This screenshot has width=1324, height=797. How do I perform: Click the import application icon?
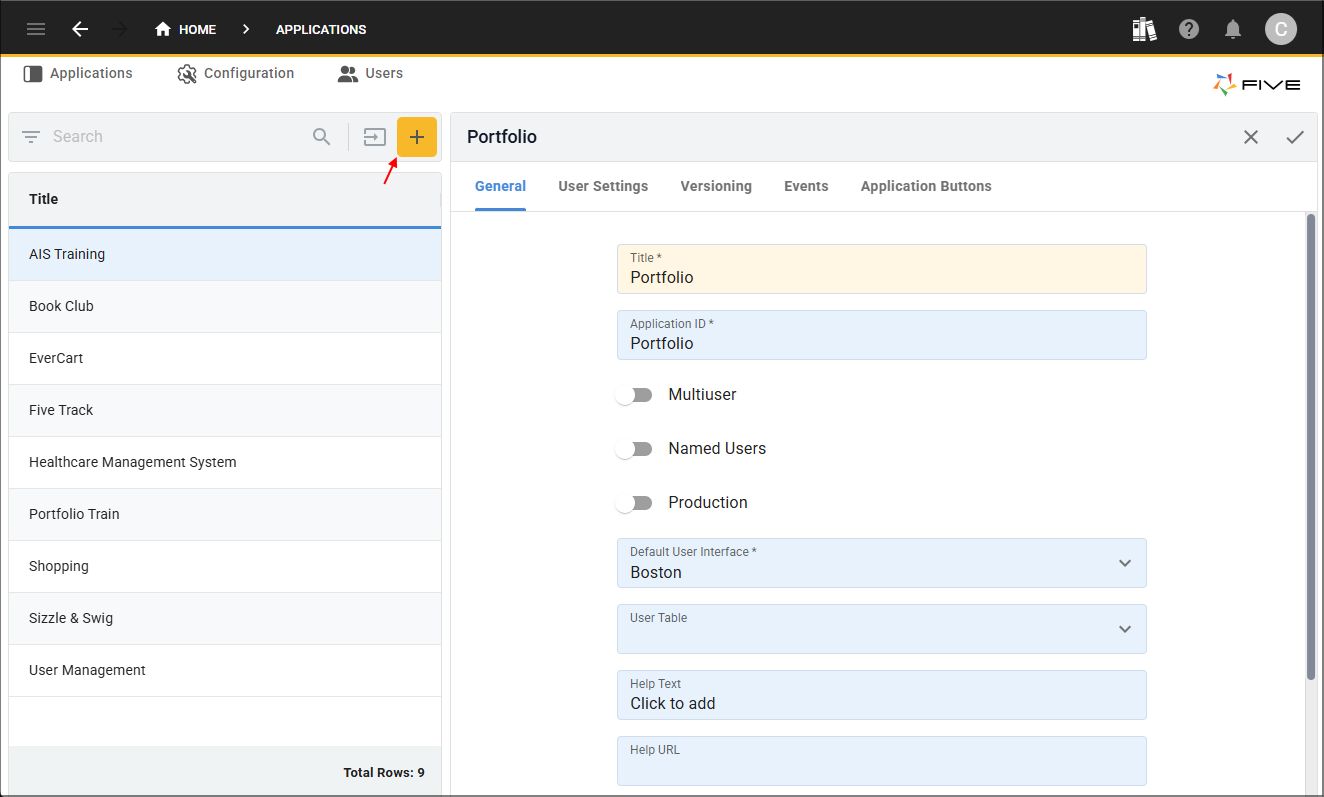tap(375, 137)
